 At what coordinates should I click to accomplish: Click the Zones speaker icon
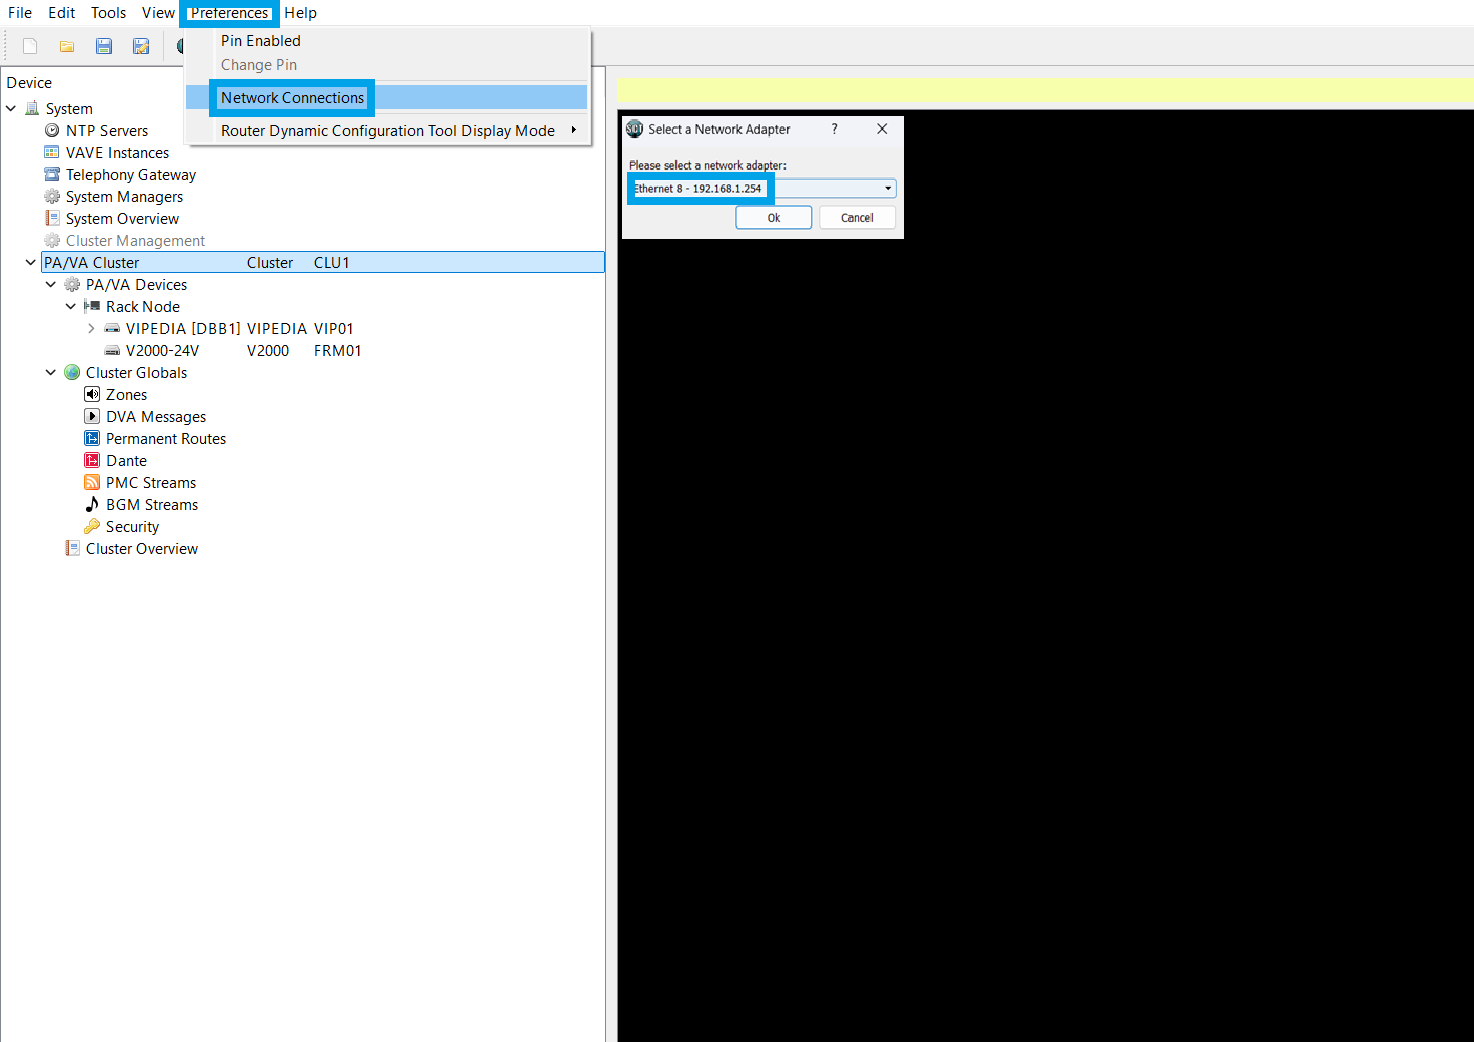92,394
